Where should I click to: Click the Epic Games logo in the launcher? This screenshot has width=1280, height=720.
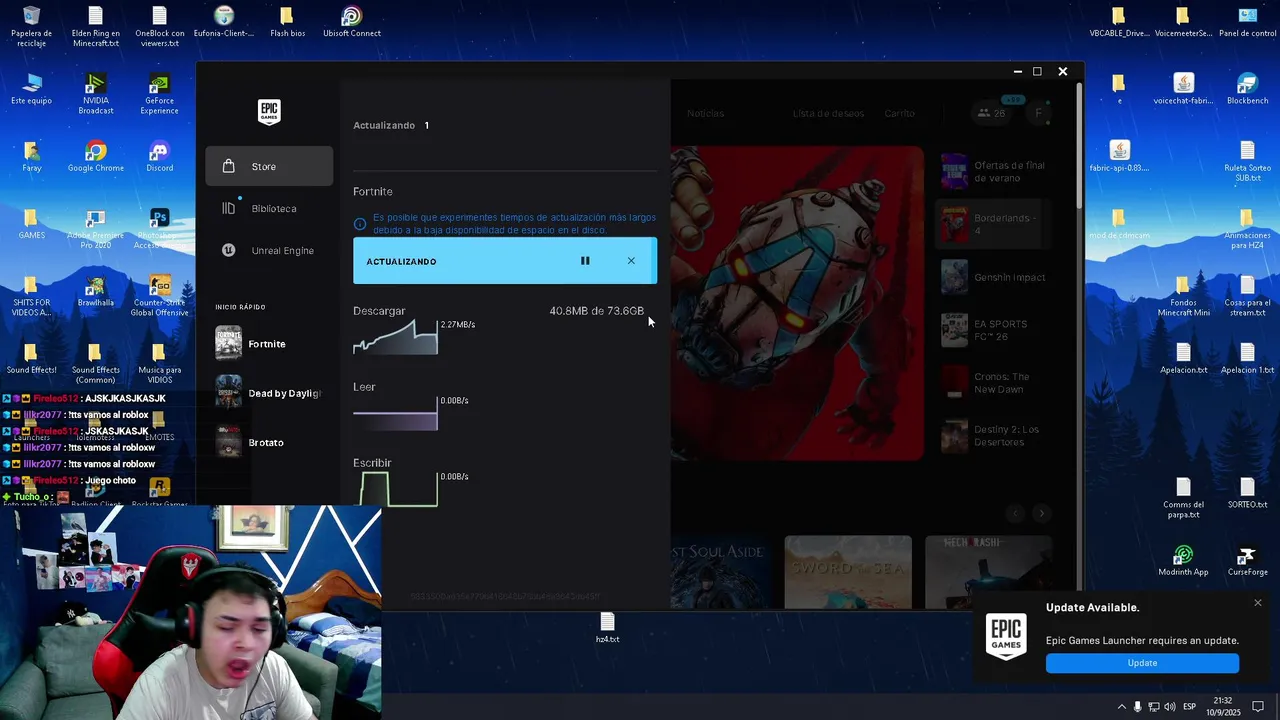point(269,112)
